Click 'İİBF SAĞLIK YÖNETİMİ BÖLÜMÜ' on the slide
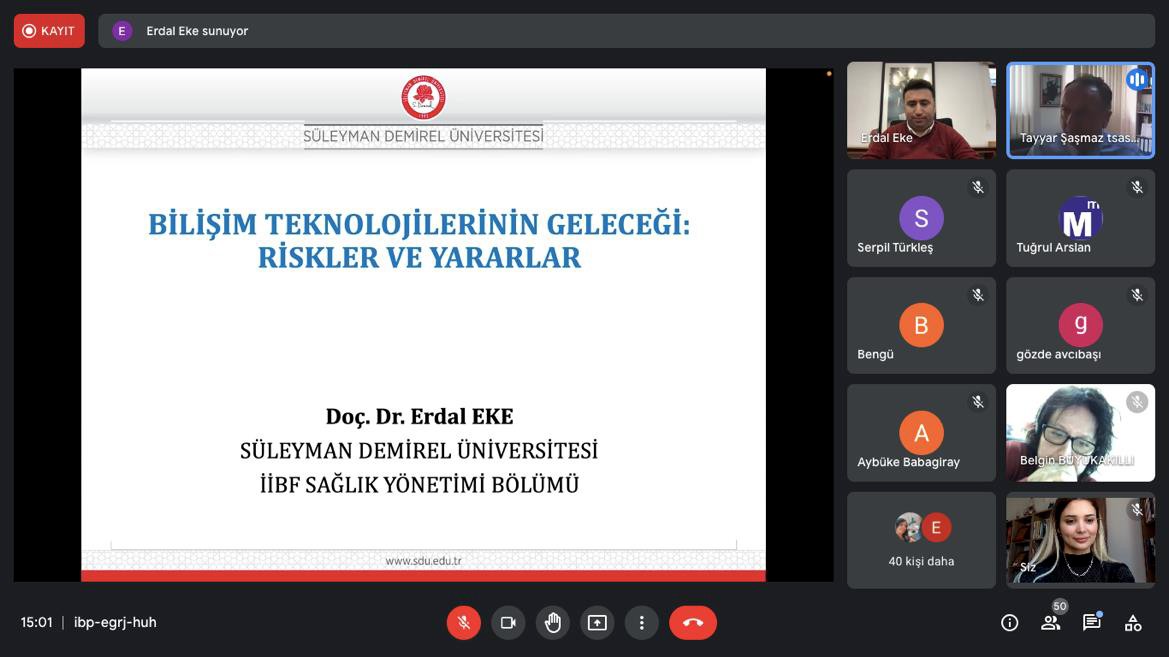The height and width of the screenshot is (657, 1169). point(419,485)
